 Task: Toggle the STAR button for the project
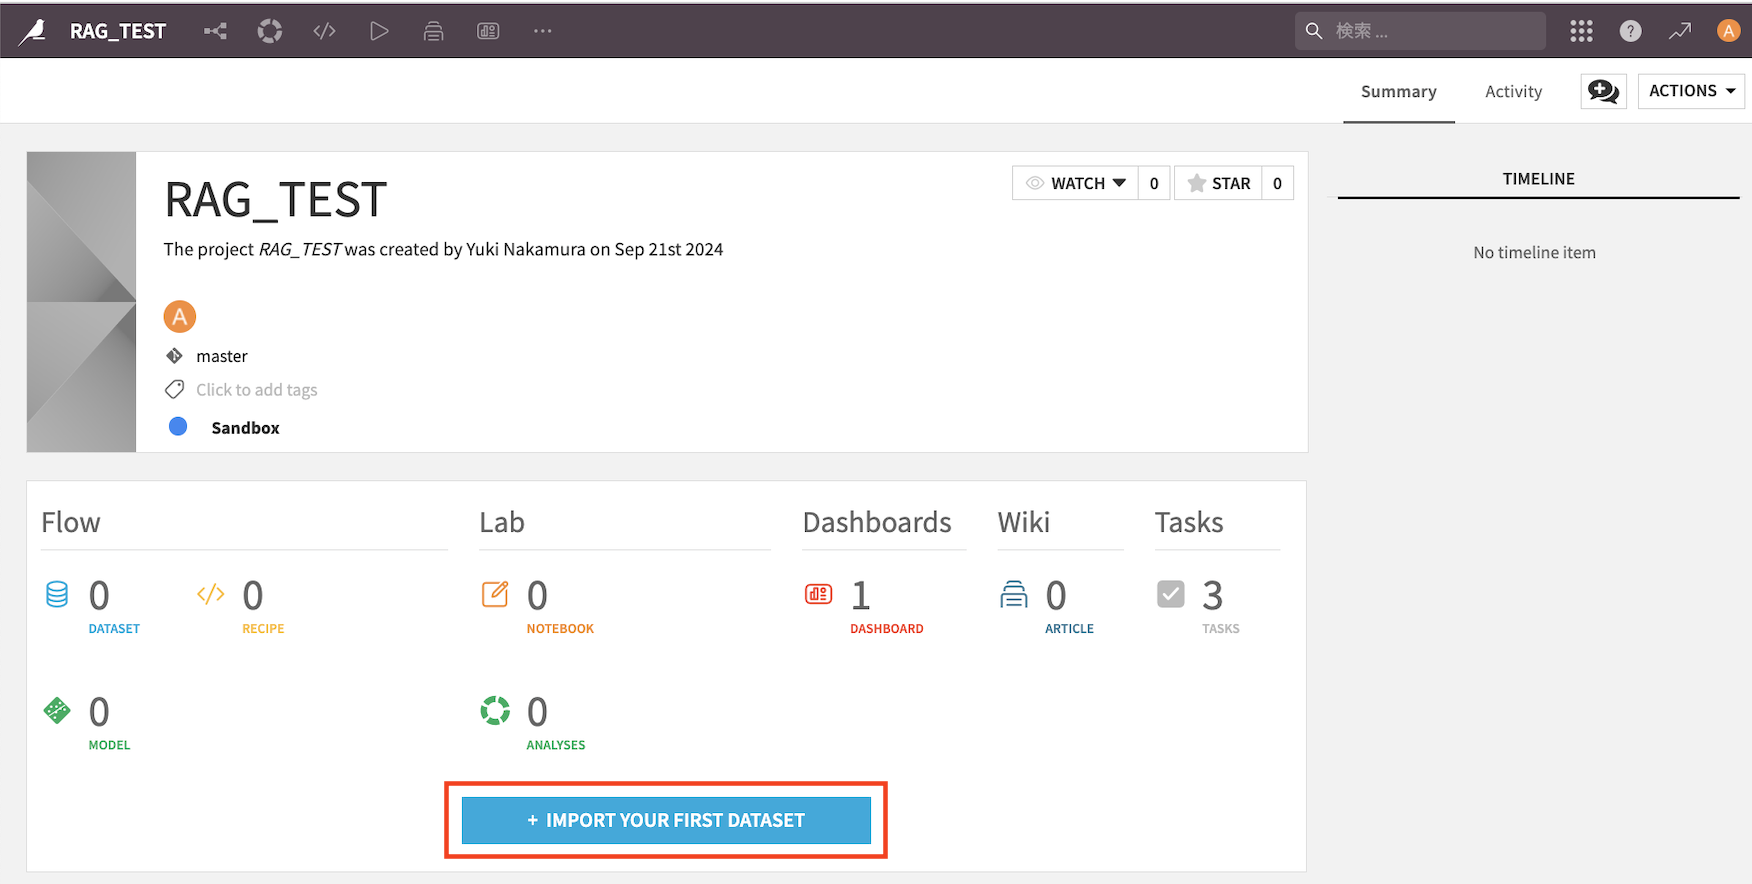(1218, 183)
